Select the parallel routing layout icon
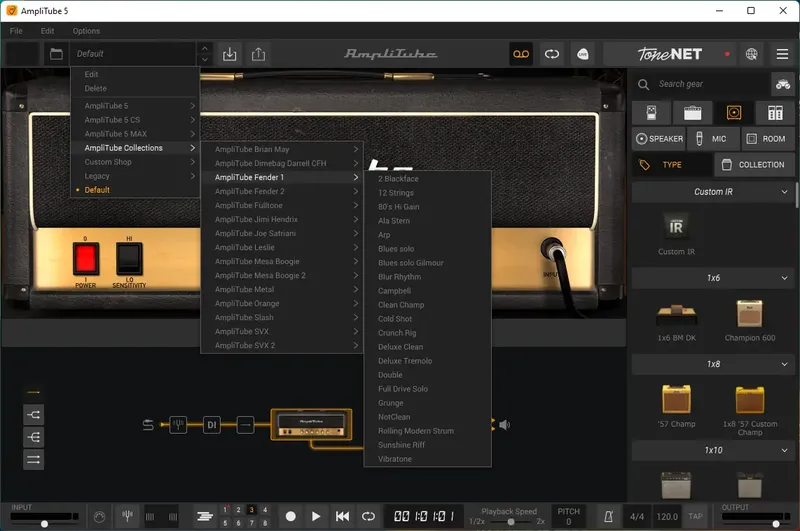This screenshot has width=800, height=531. (x=33, y=460)
